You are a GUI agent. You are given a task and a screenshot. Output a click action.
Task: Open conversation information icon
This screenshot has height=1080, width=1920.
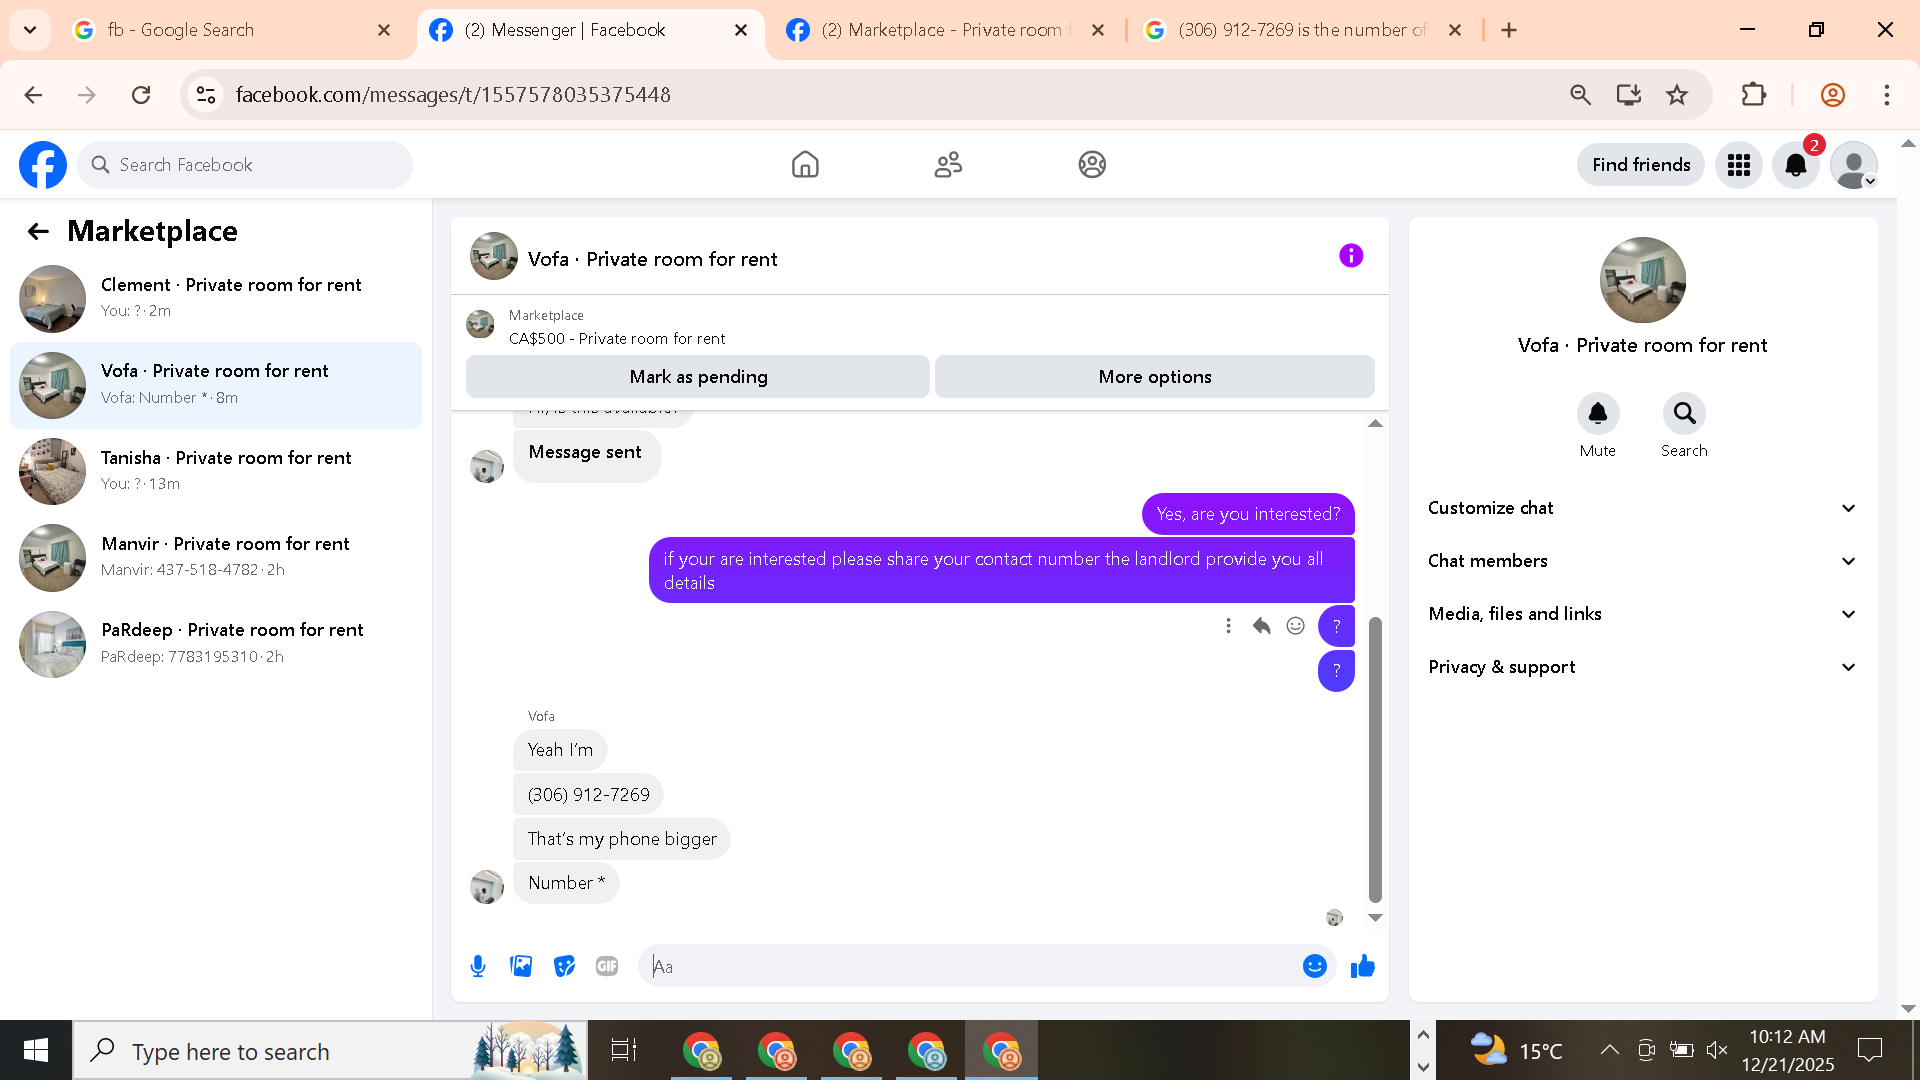tap(1351, 256)
